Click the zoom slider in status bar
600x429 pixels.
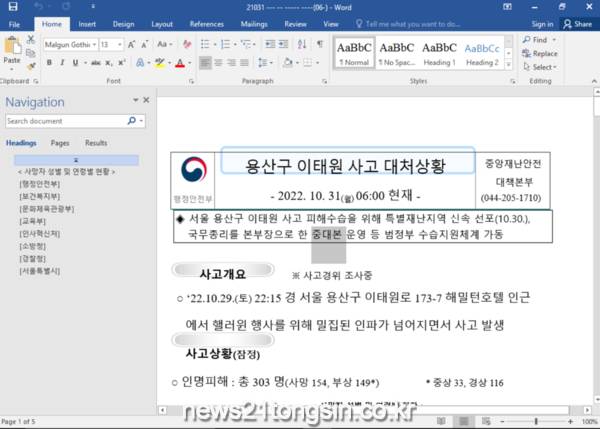coord(537,422)
